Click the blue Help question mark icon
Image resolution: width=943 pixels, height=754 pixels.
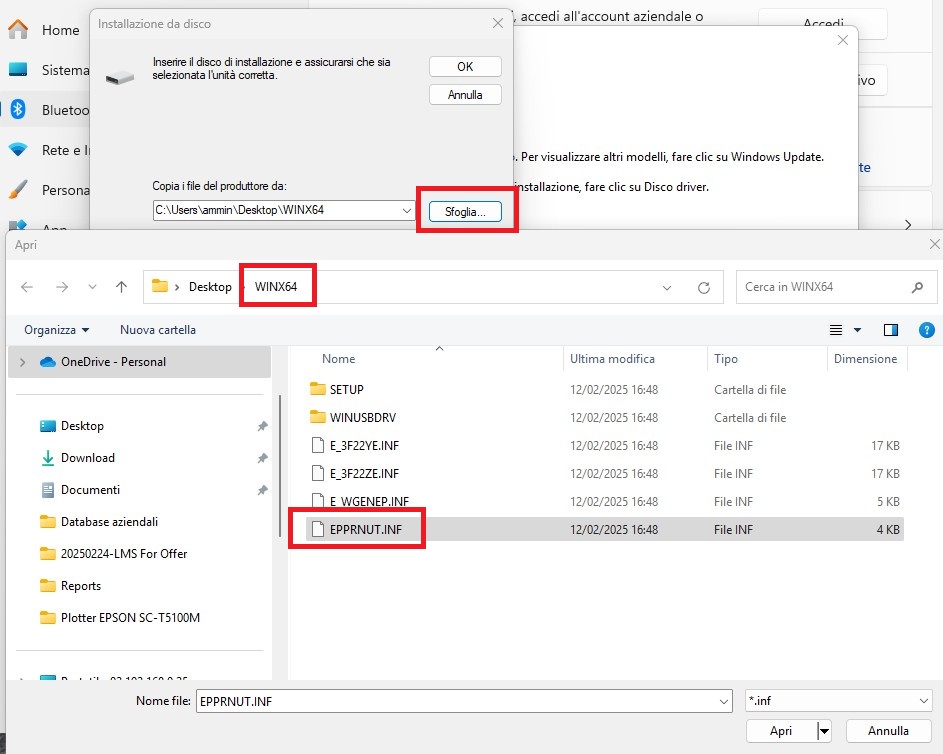(926, 329)
